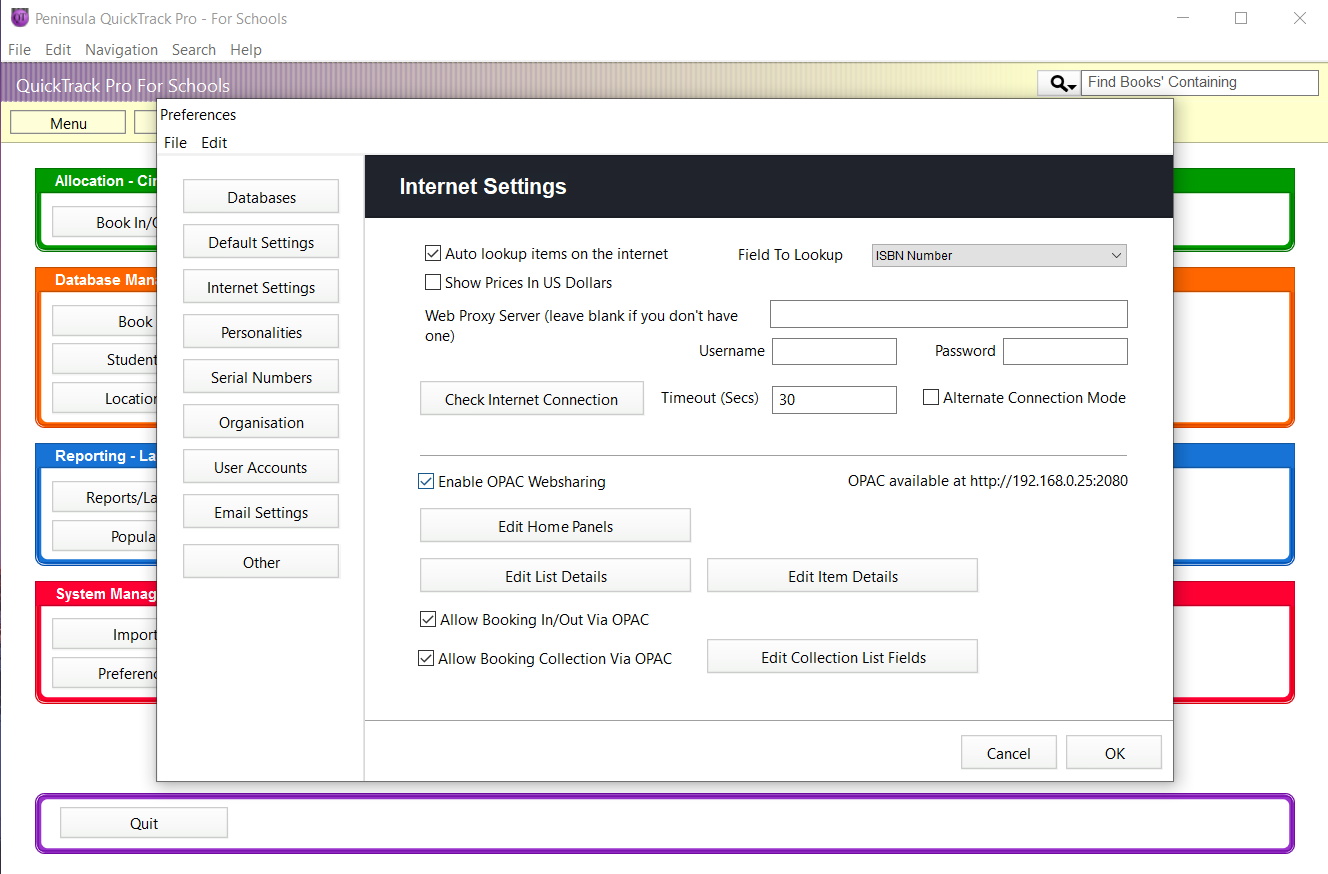Click the Location button in main window

coord(105,398)
